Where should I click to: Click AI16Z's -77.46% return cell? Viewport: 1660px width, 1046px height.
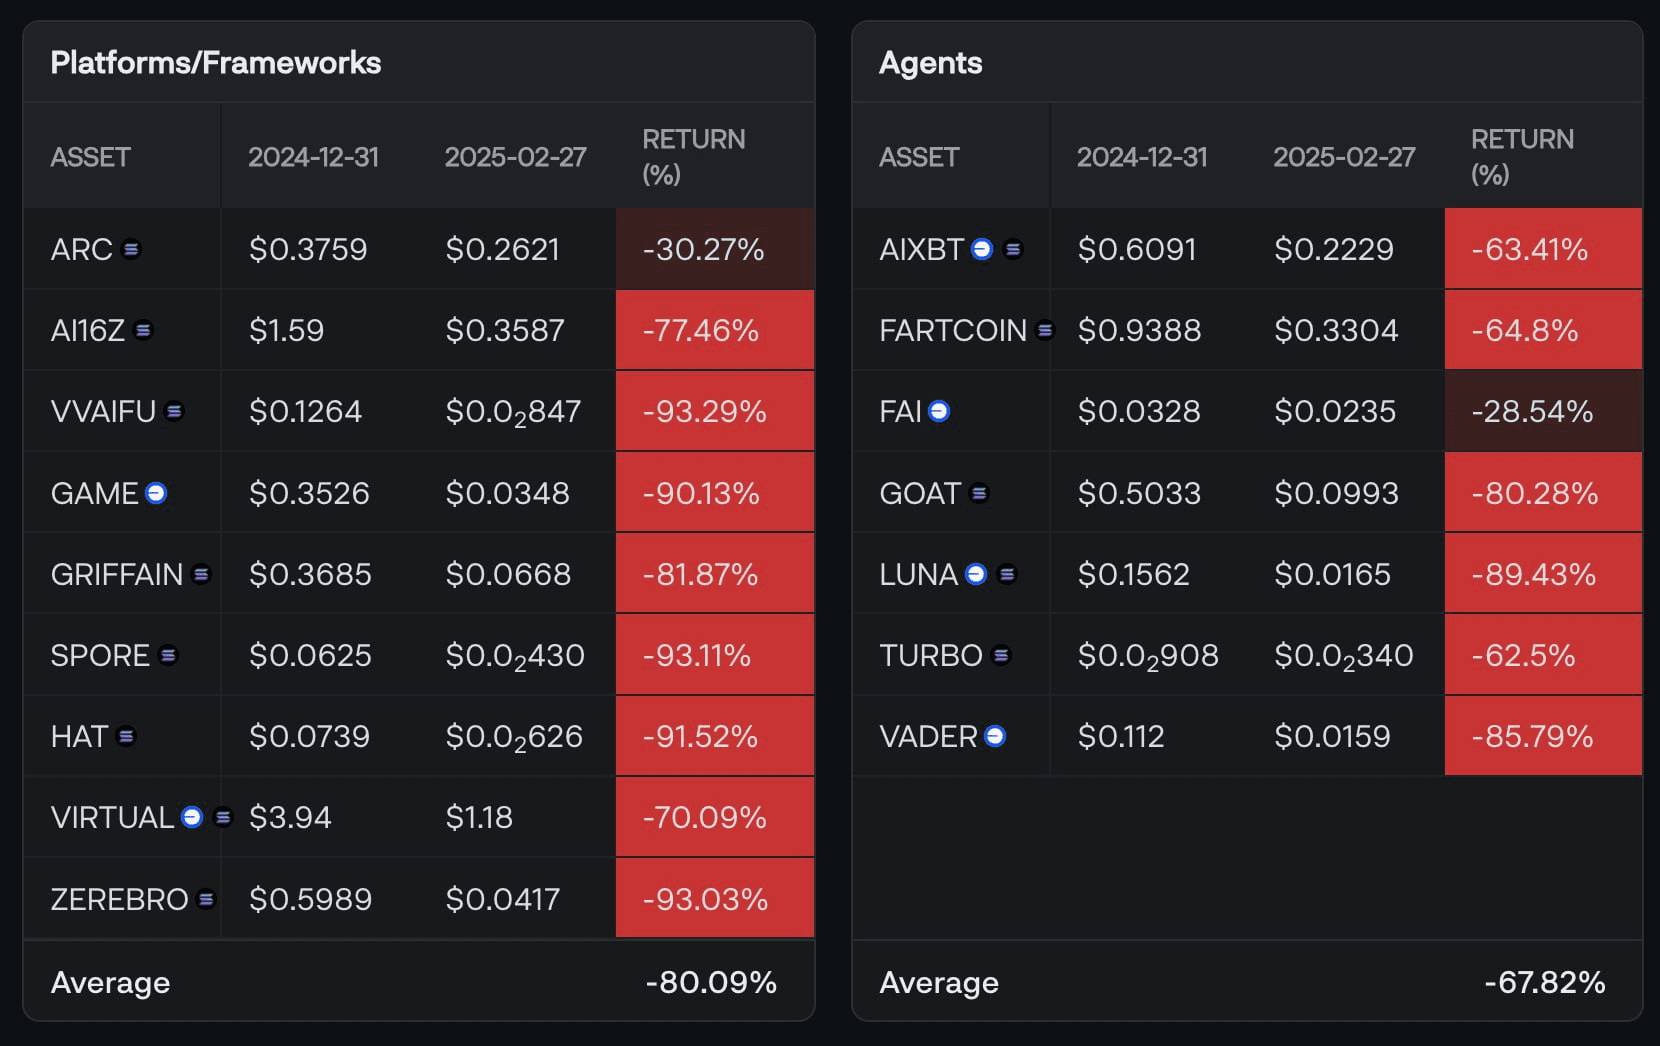715,330
